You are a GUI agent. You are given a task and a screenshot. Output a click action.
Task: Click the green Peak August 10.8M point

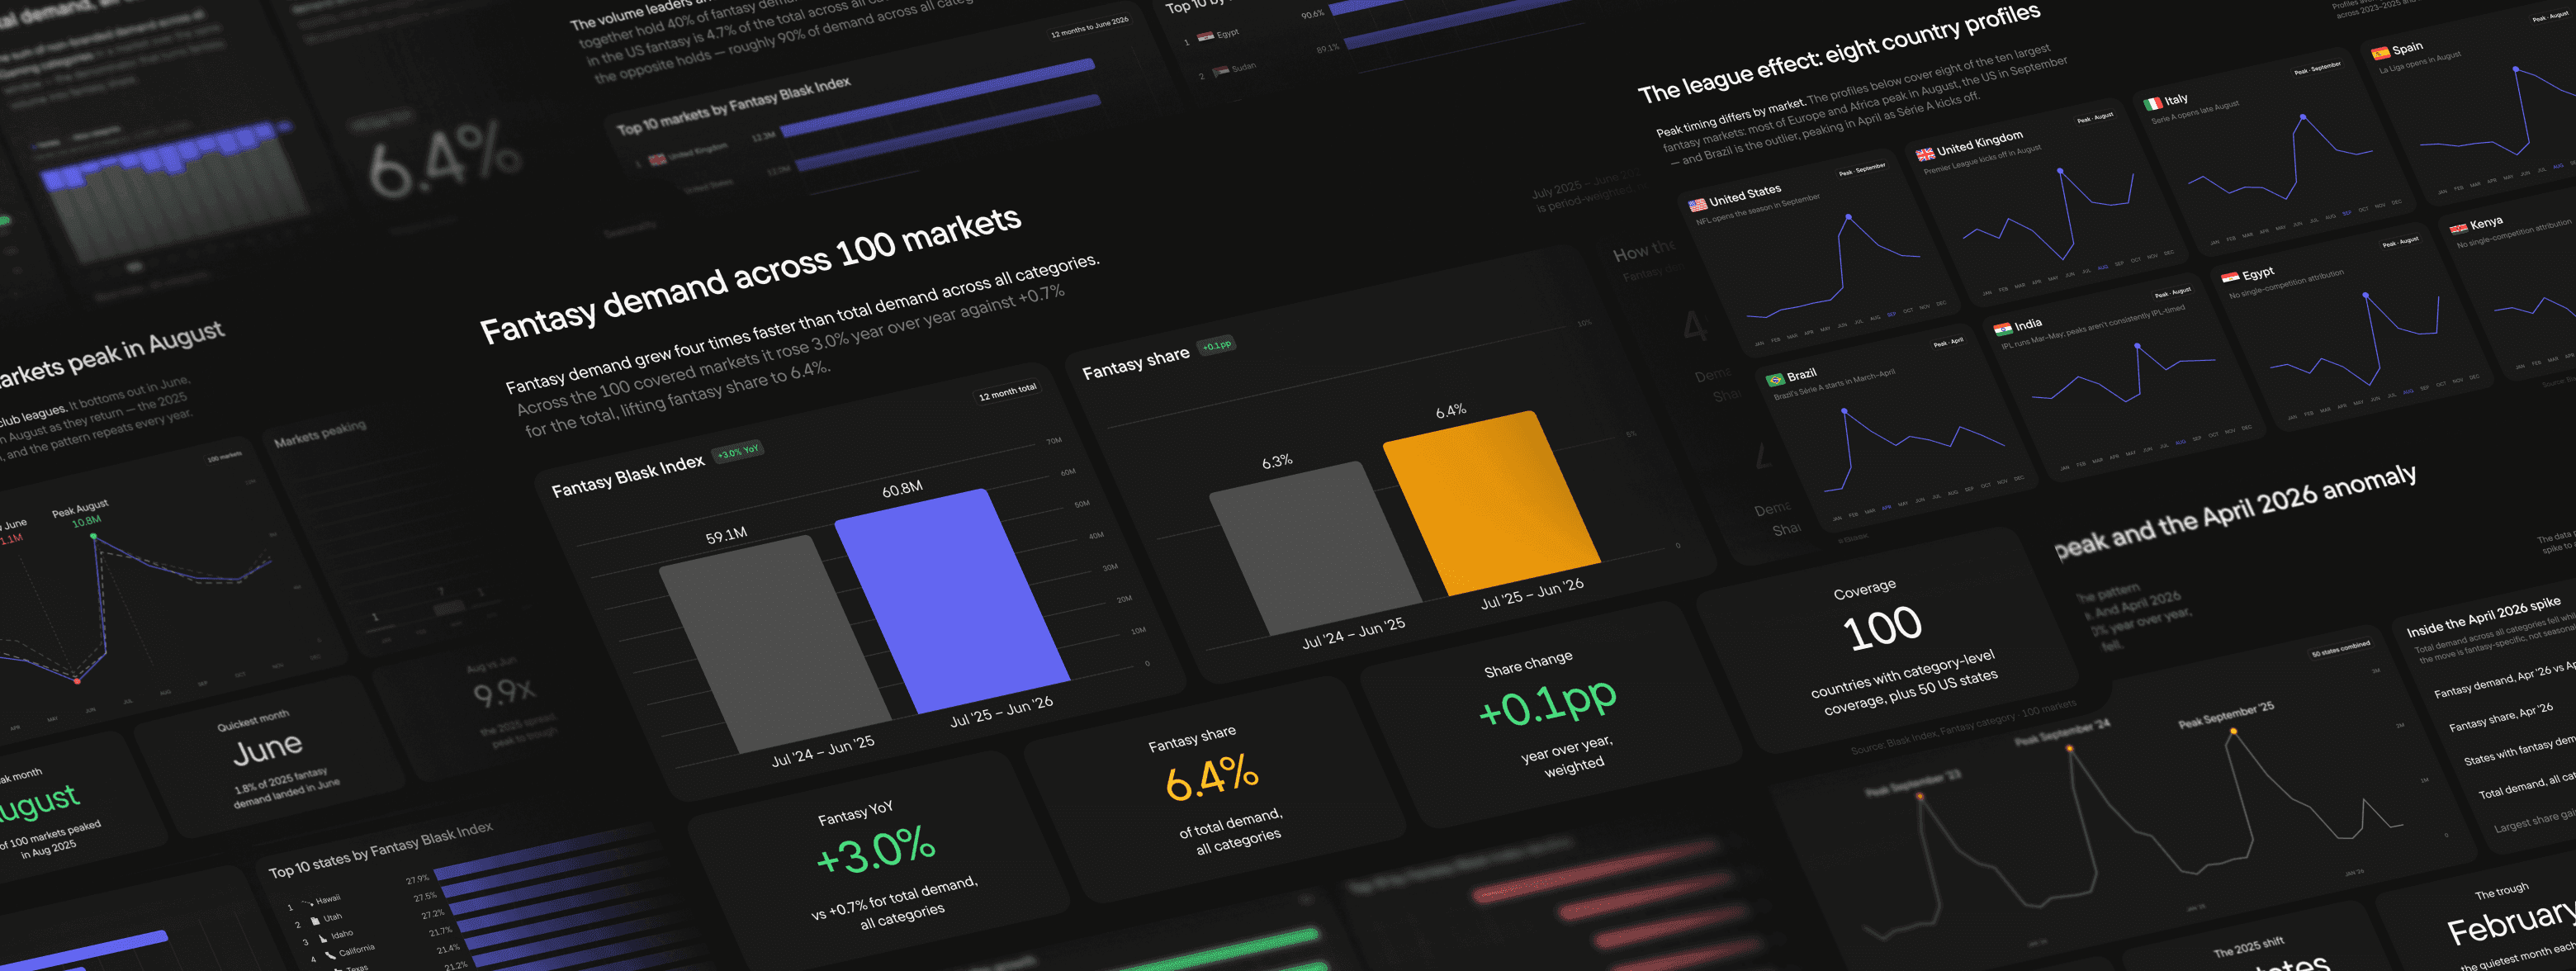pos(94,537)
